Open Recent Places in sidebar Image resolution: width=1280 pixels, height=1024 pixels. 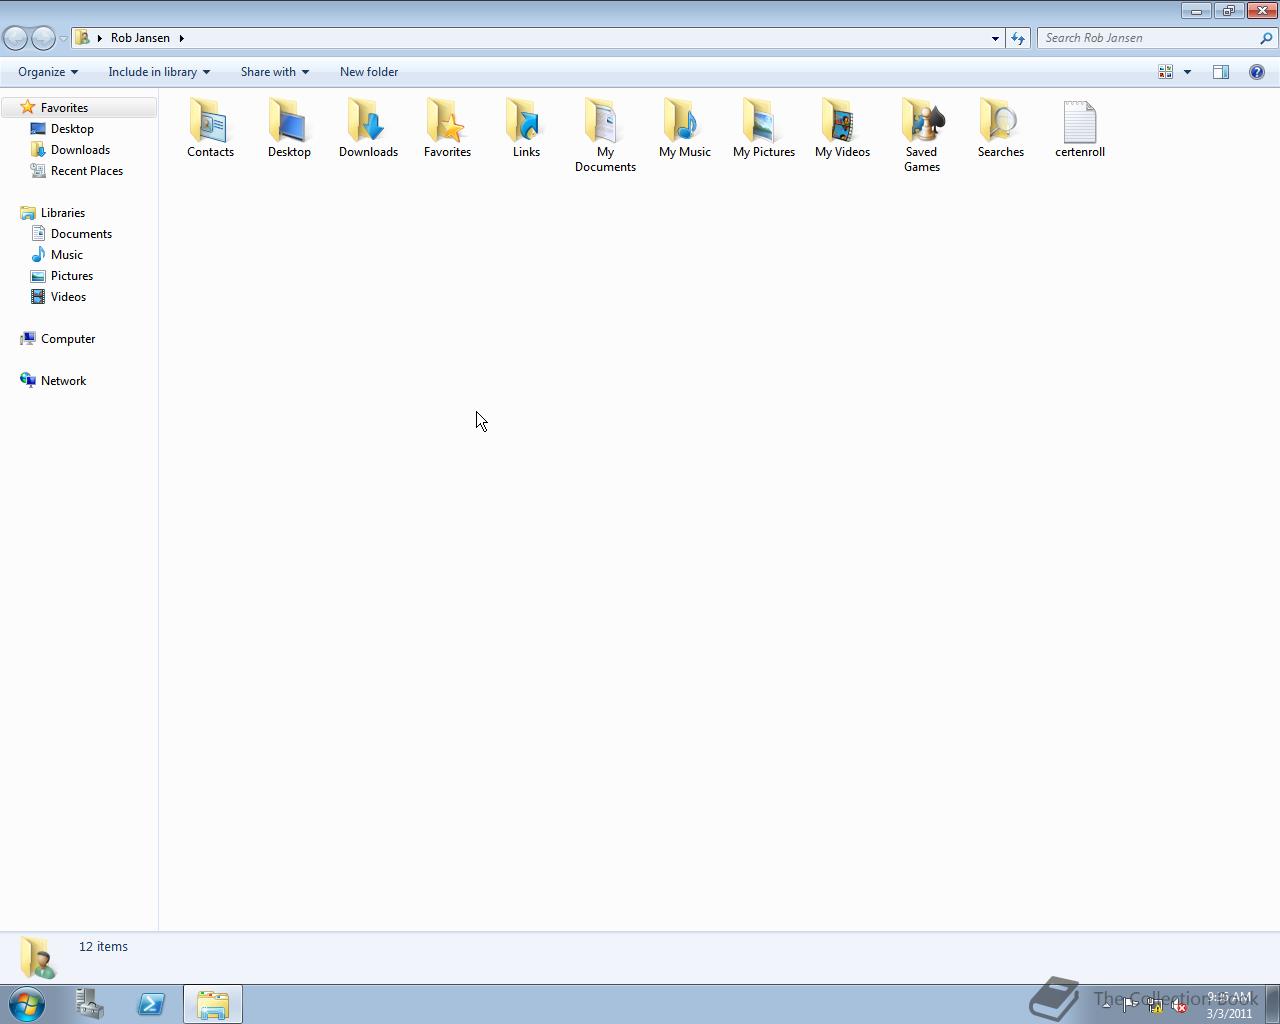coord(87,171)
